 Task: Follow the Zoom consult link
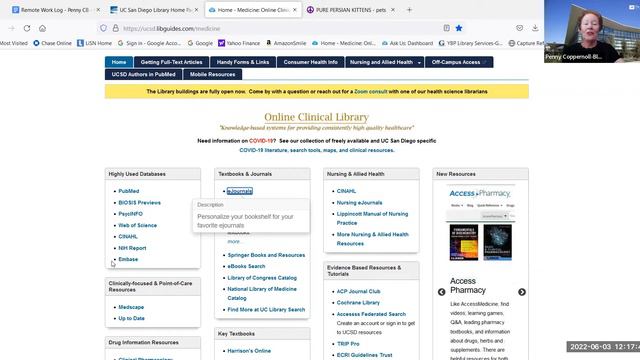[x=371, y=91]
